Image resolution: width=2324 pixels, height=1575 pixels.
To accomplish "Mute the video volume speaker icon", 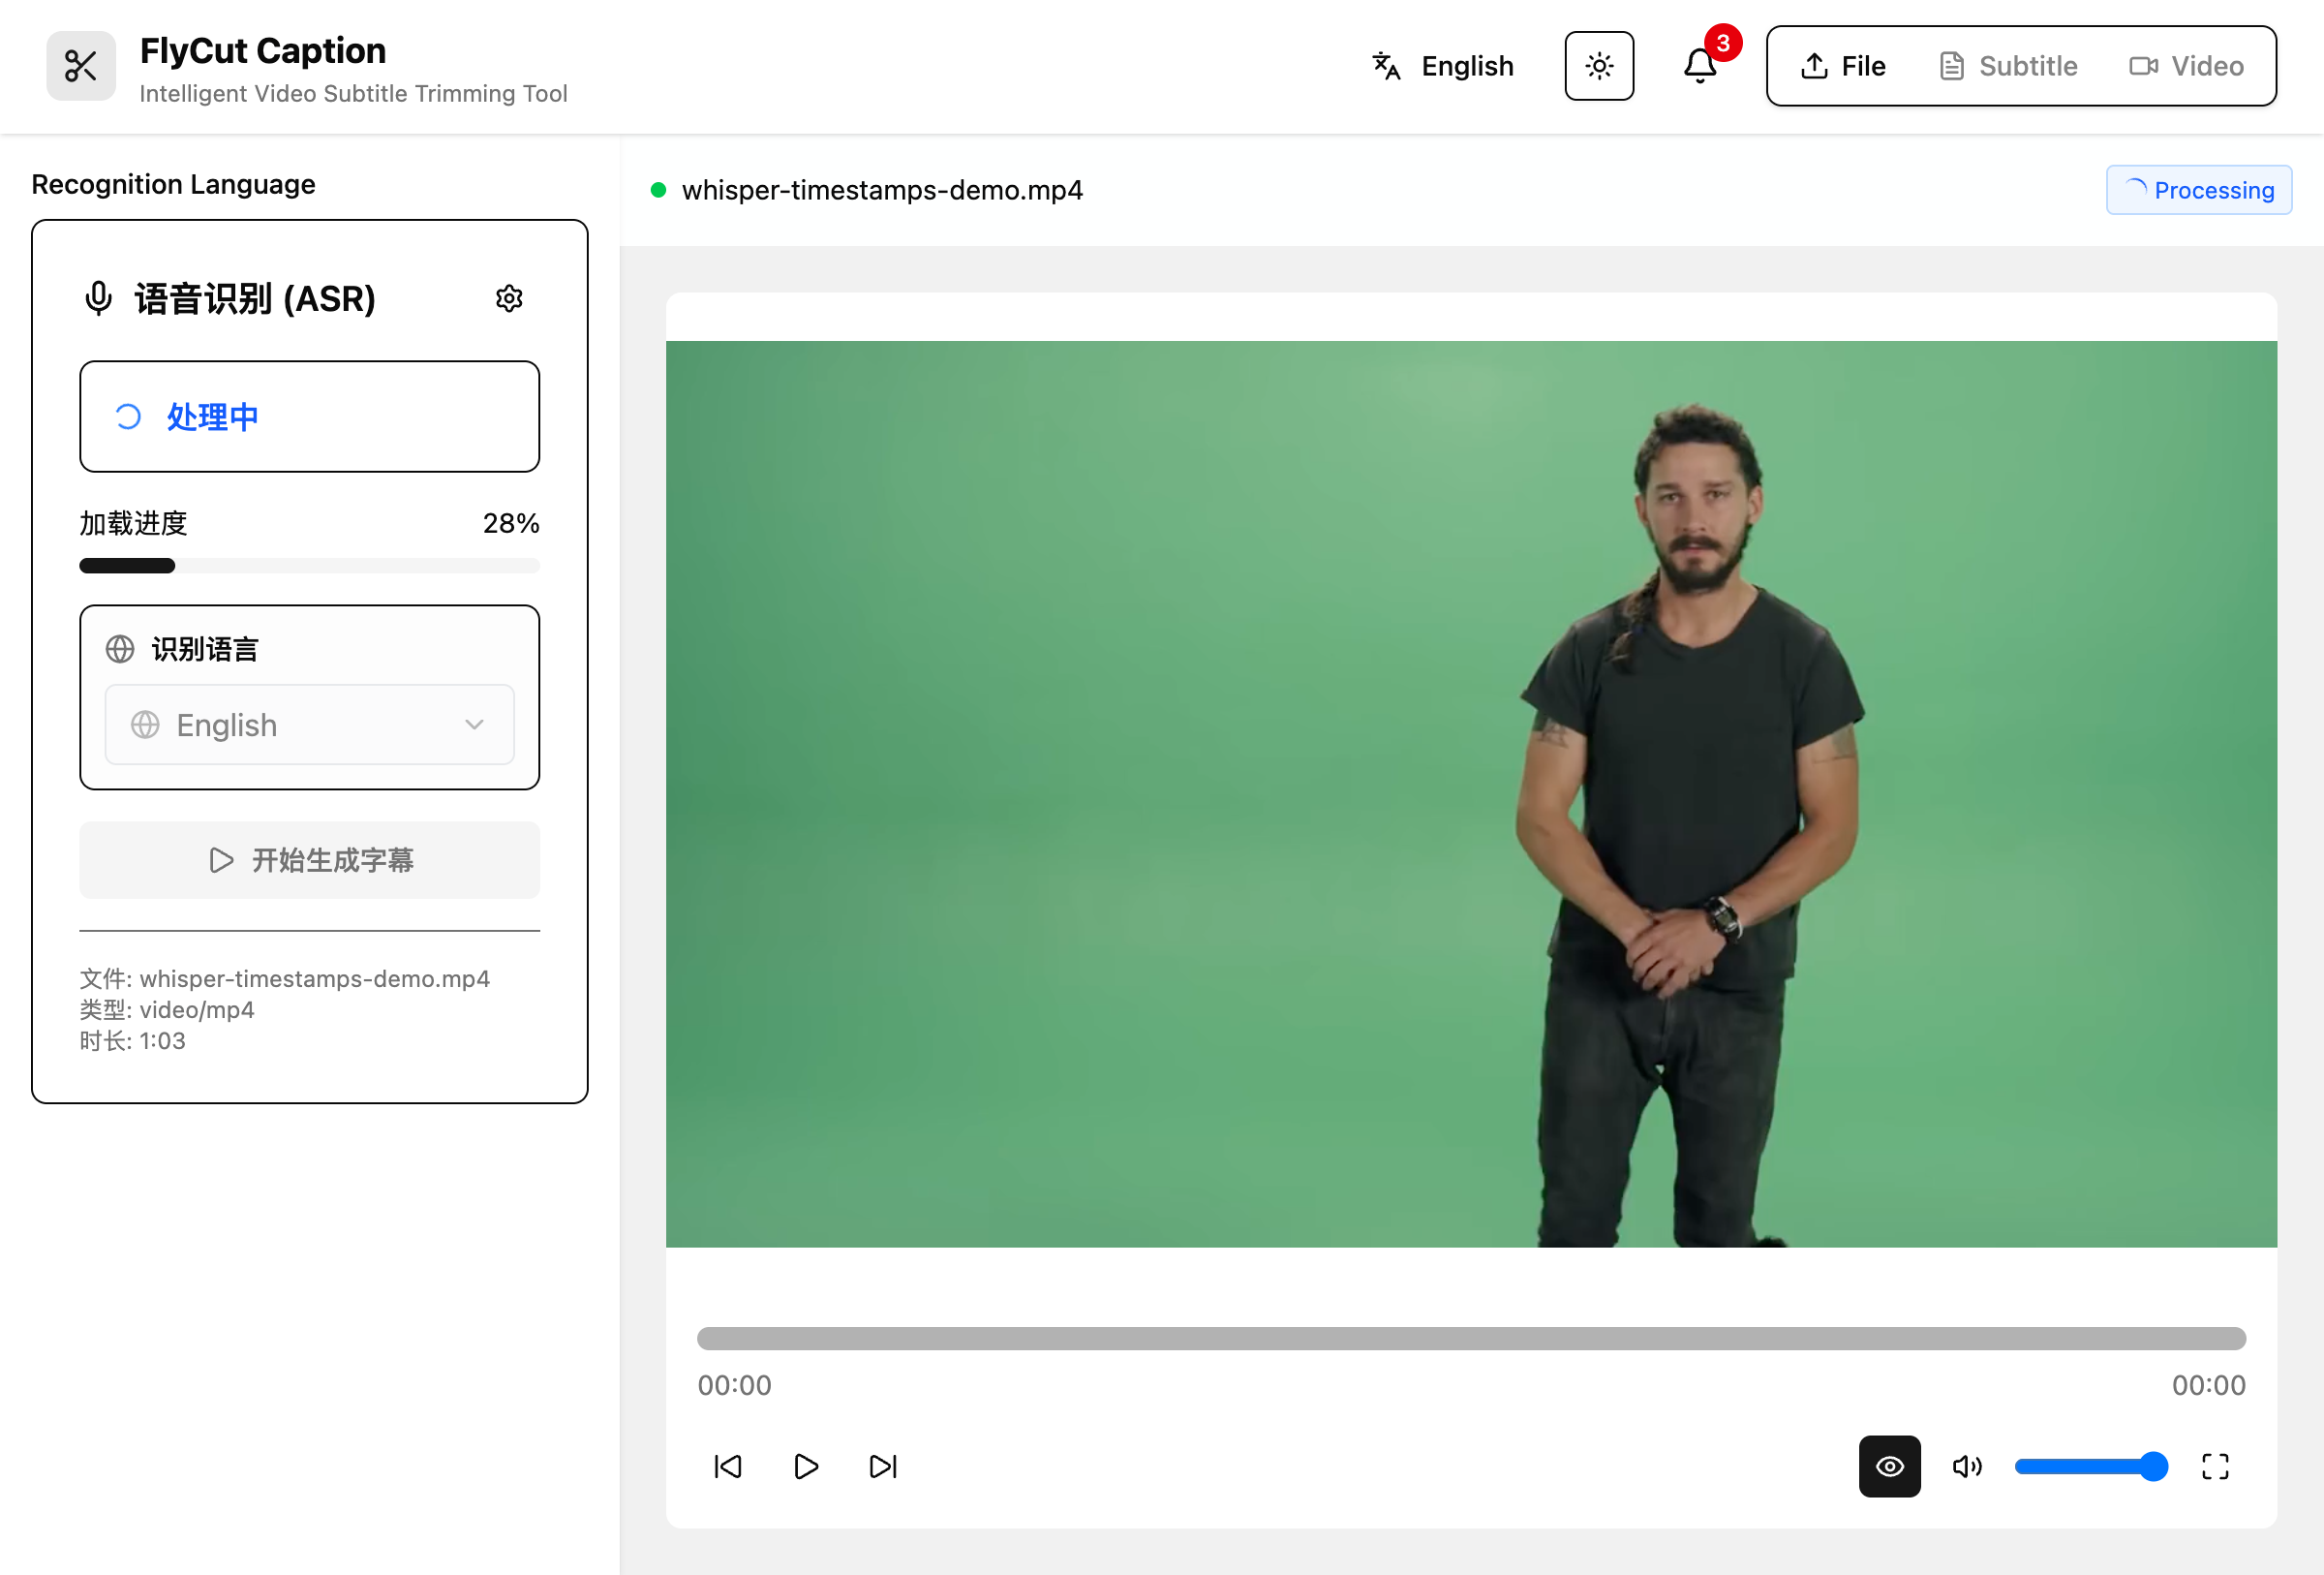I will (1966, 1466).
